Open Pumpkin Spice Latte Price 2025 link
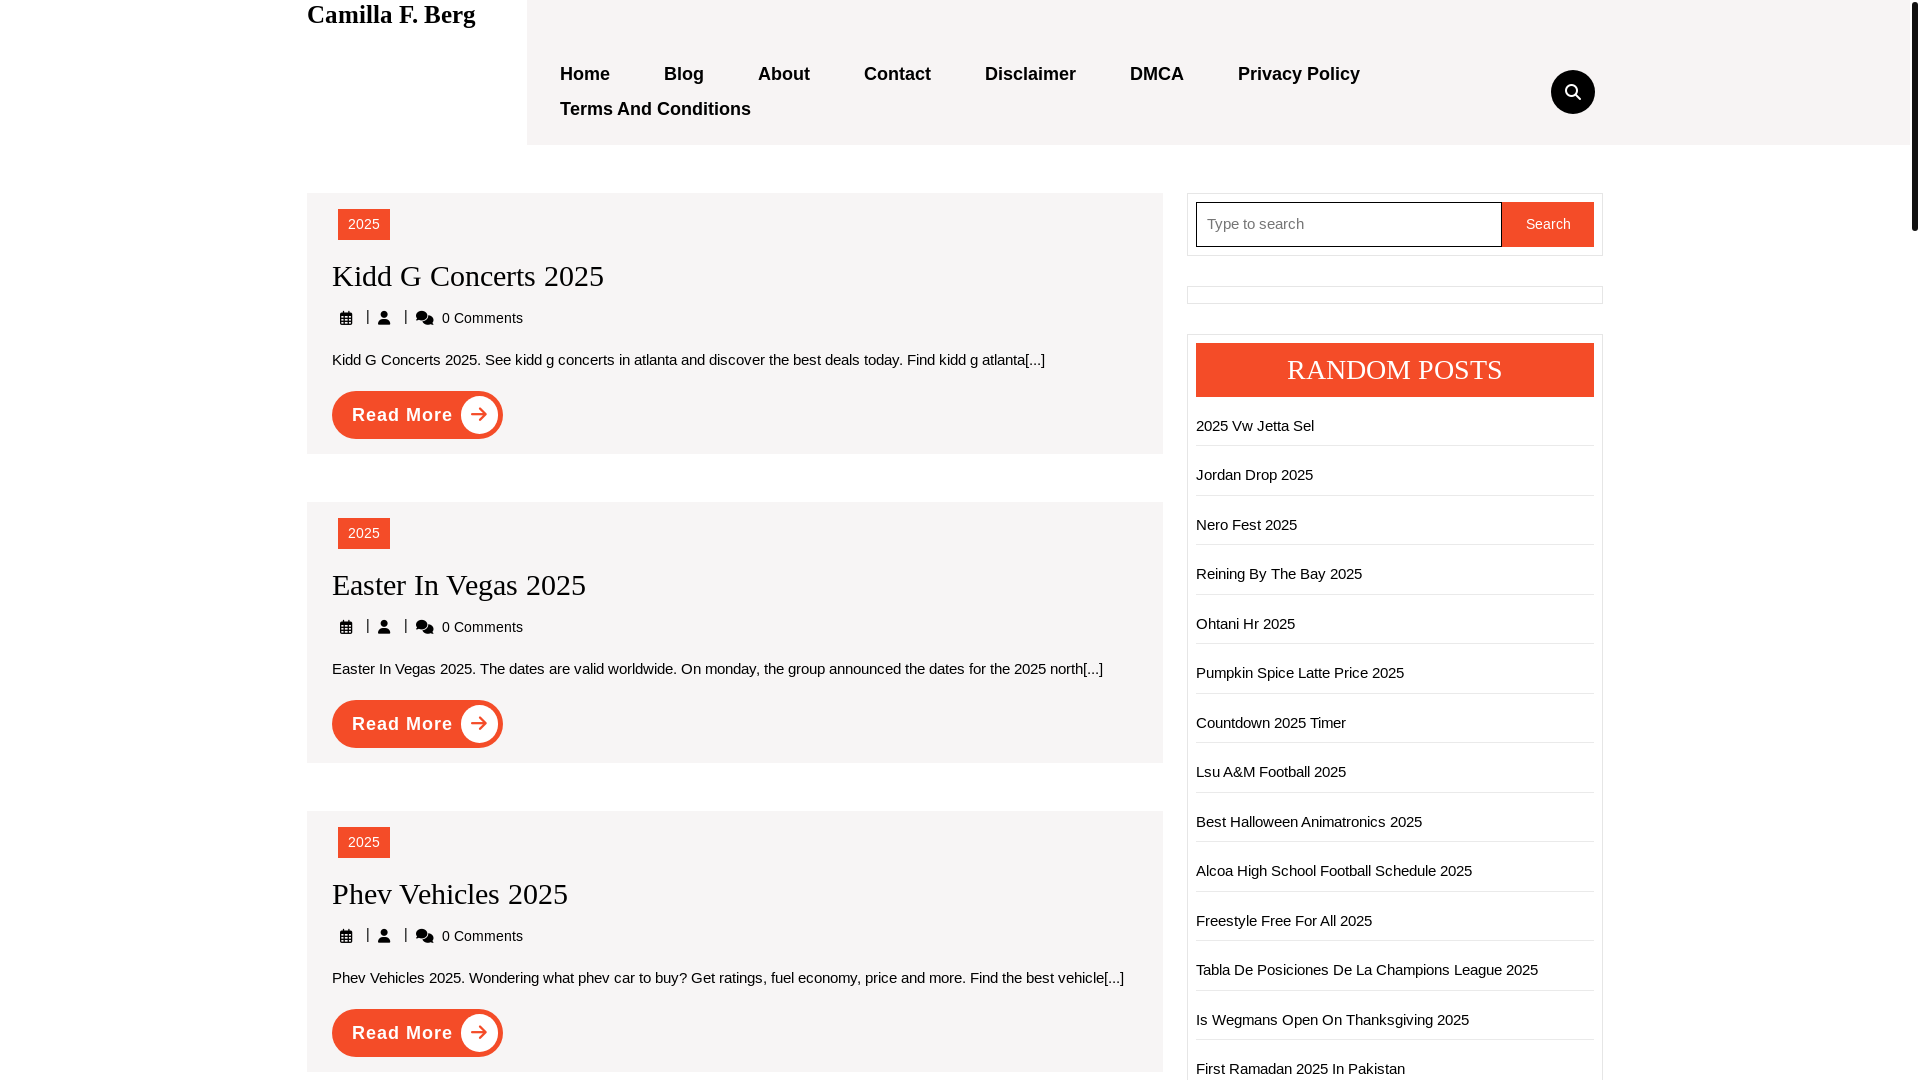This screenshot has width=1920, height=1080. (1300, 673)
